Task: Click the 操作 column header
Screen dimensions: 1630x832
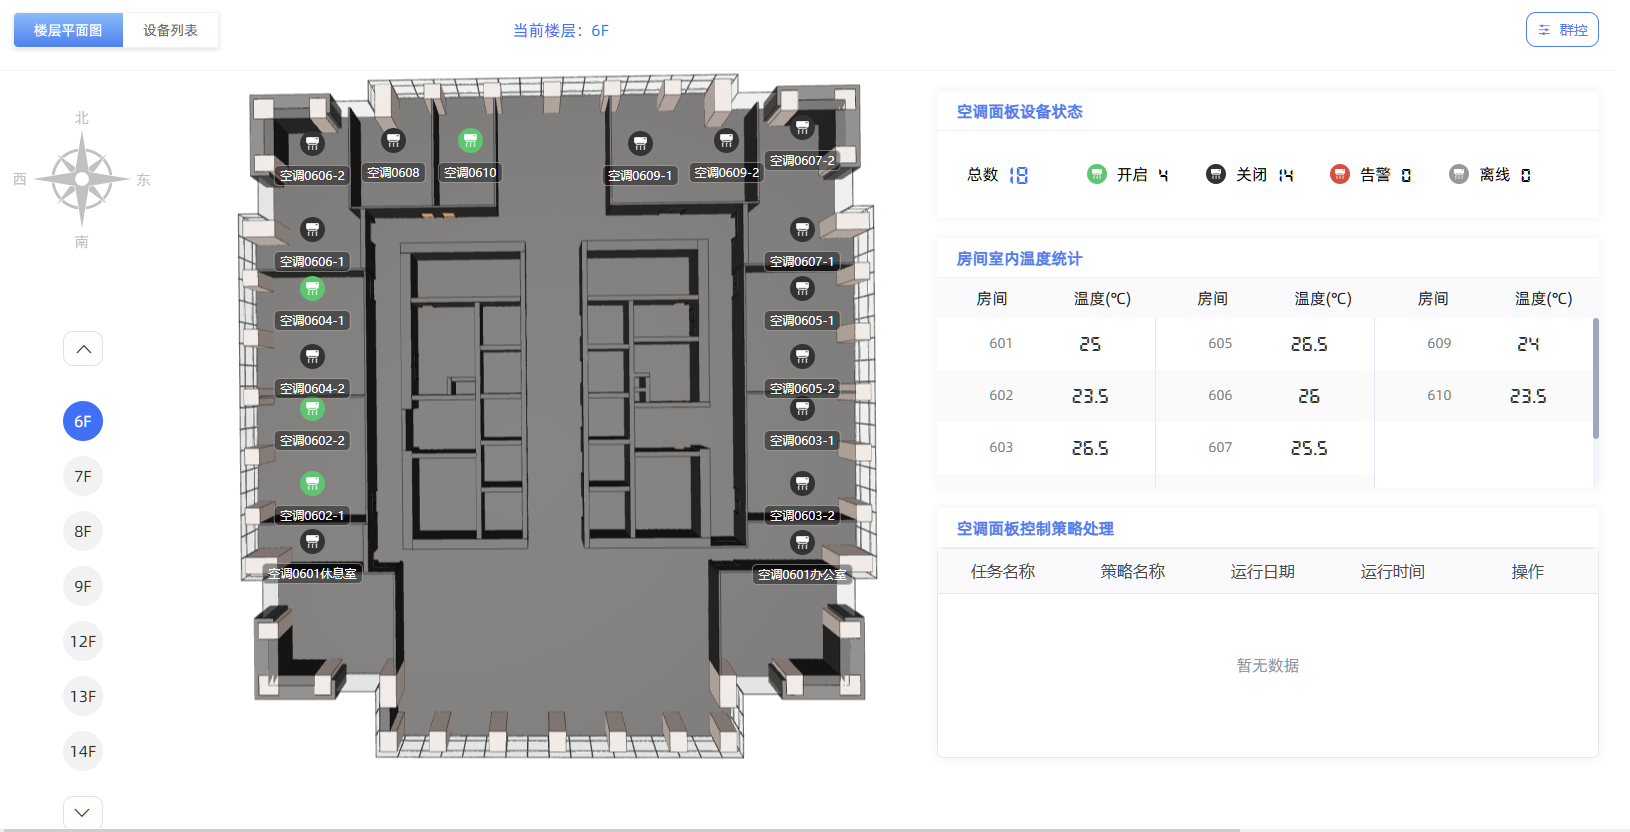Action: pyautogui.click(x=1528, y=571)
